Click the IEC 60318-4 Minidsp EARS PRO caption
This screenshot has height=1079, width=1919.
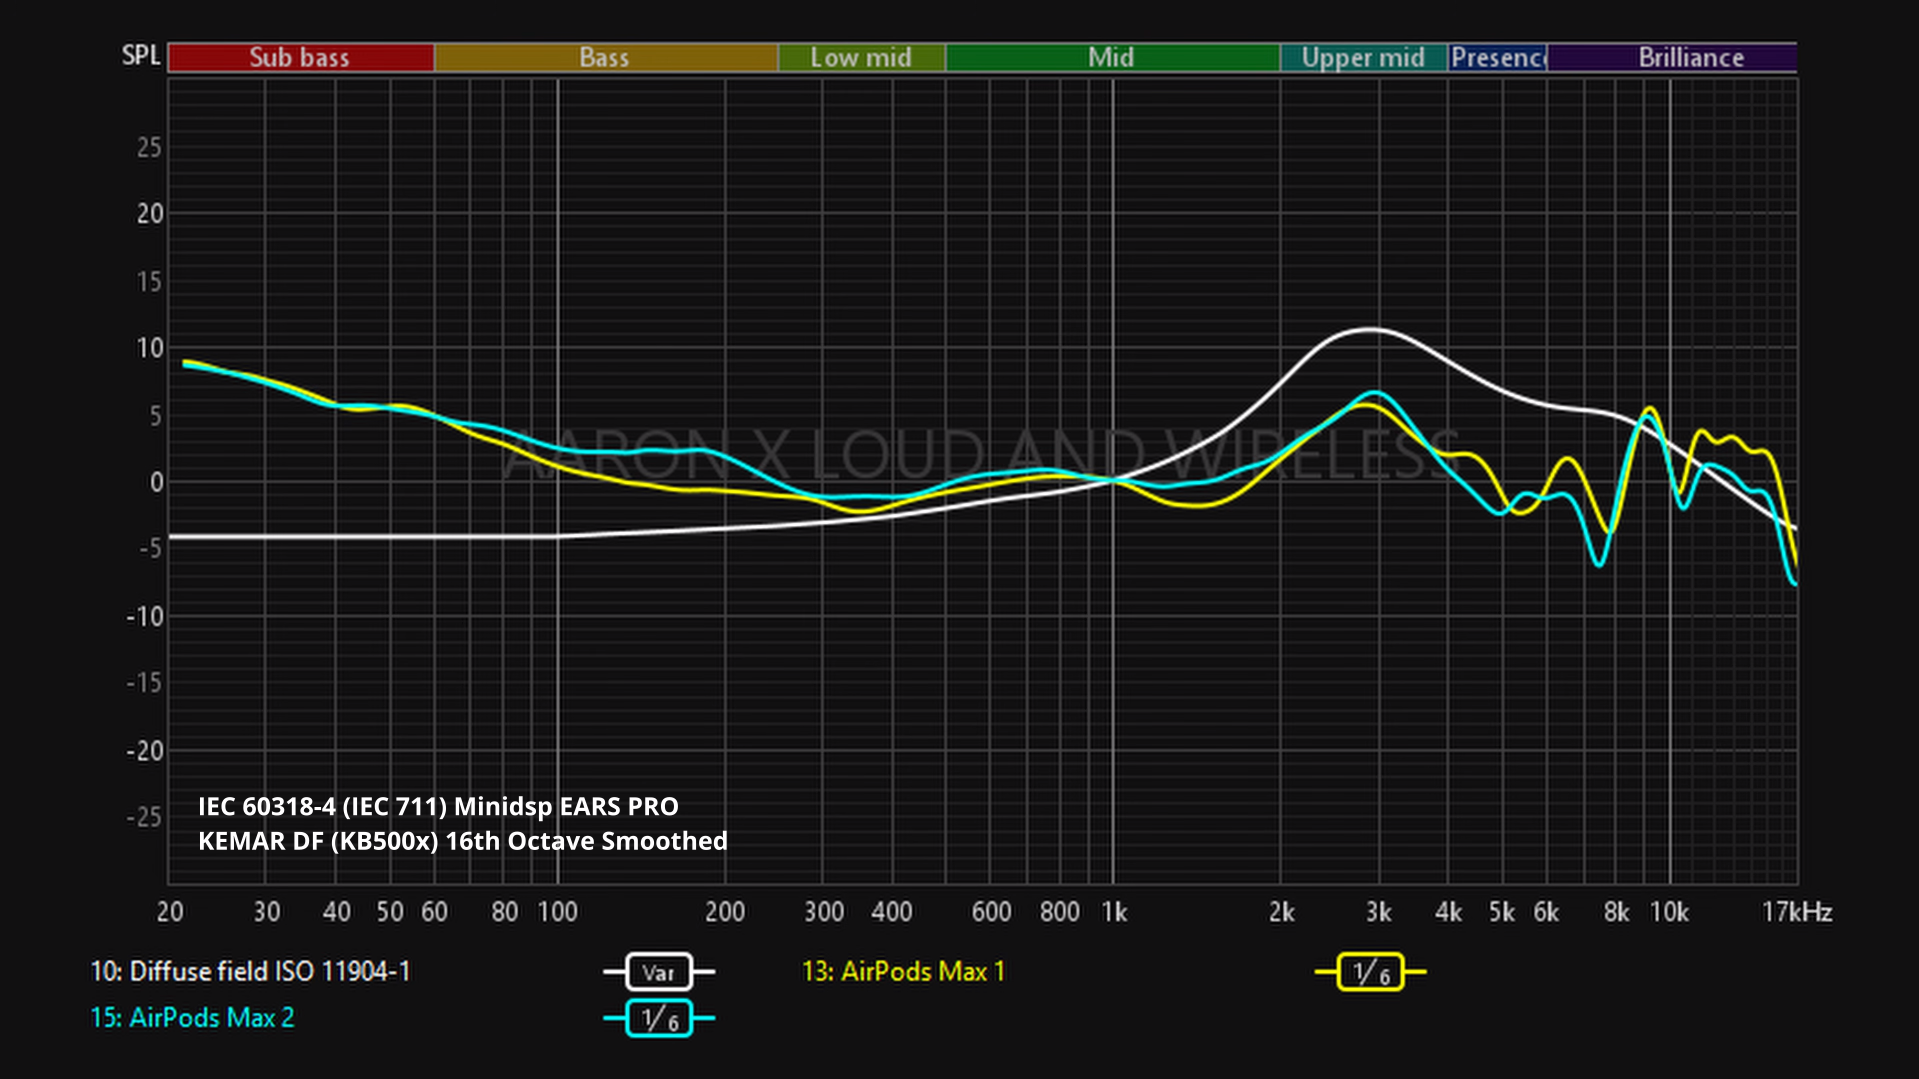click(438, 806)
